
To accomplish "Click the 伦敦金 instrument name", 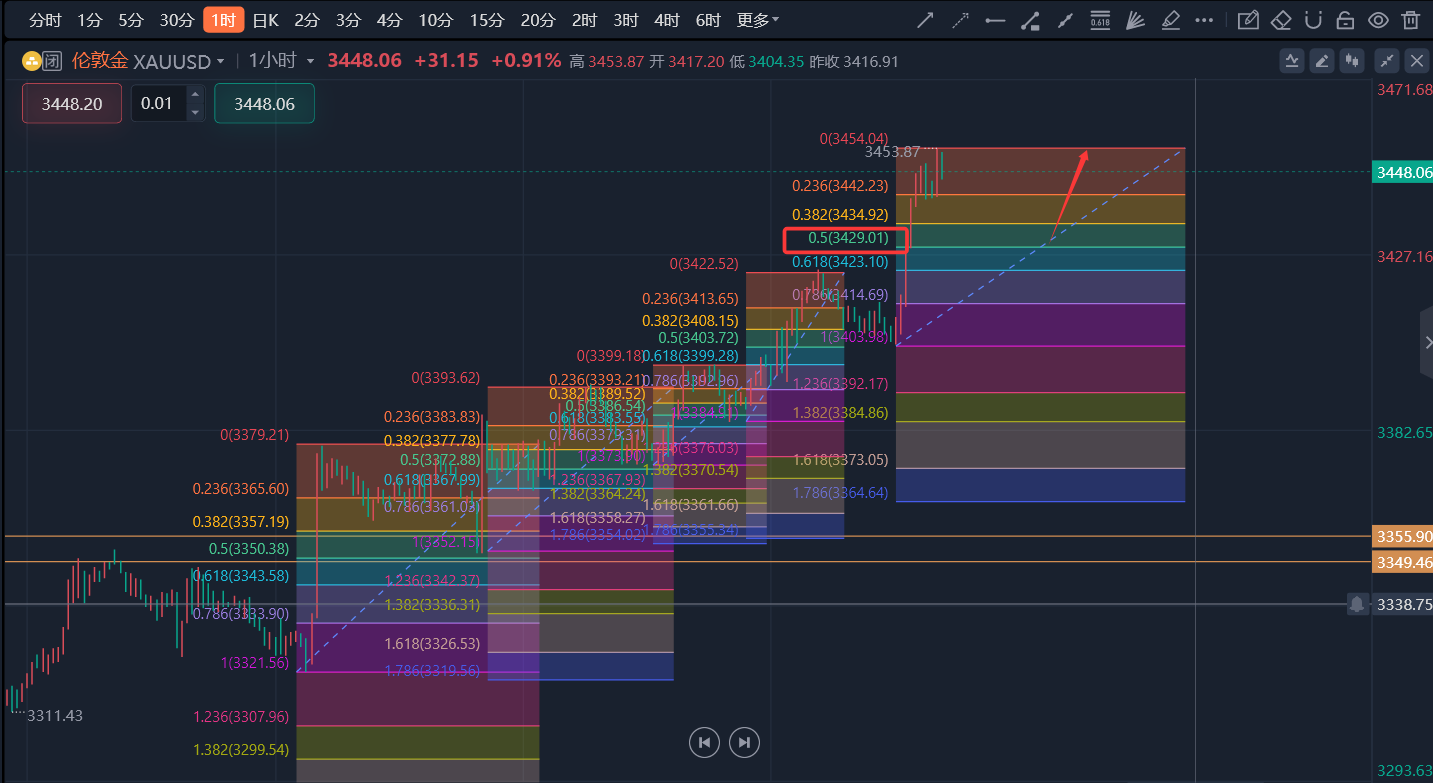I will [x=100, y=61].
